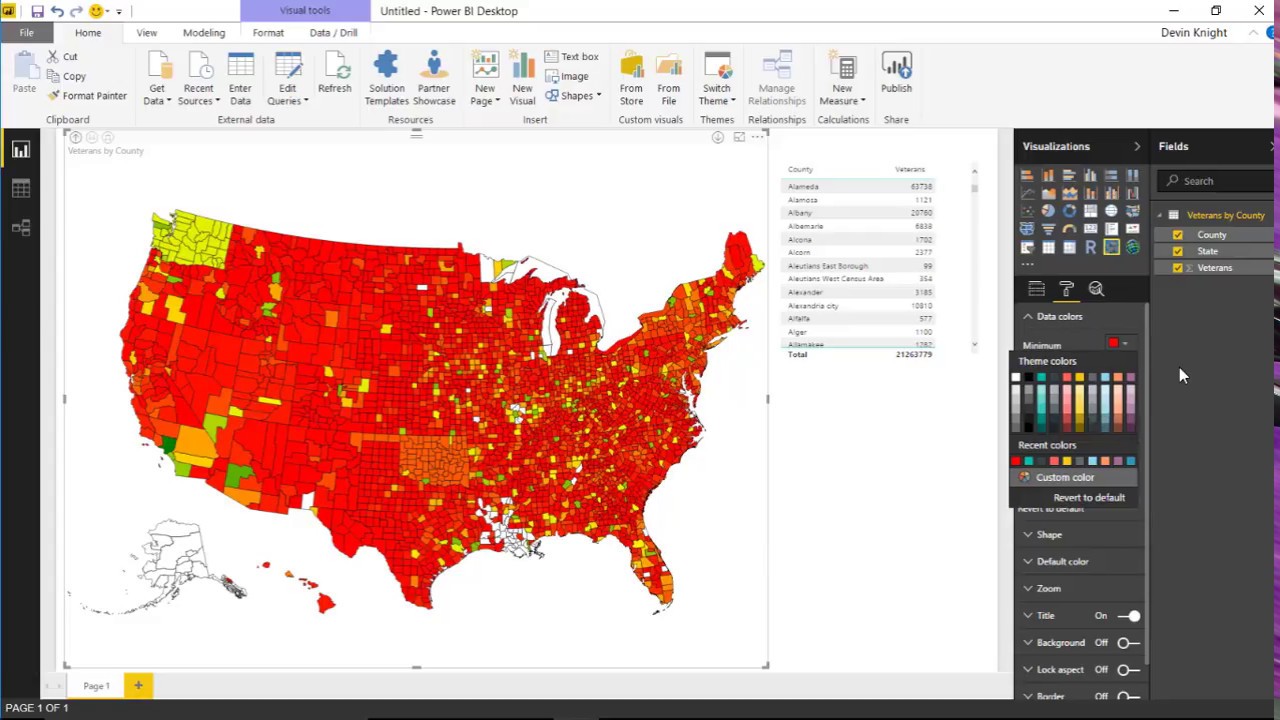Collapse the Visualizations pane with its arrow
This screenshot has height=720, width=1280.
click(x=1137, y=147)
